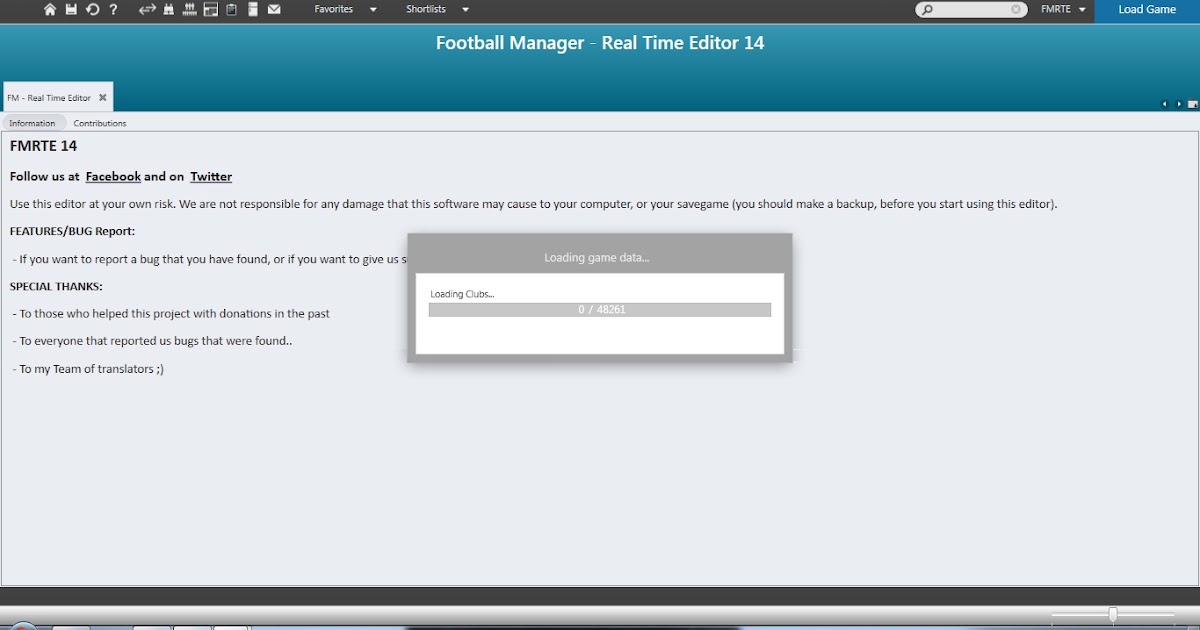Click the Load Game button
Viewport: 1200px width, 630px height.
[x=1147, y=10]
